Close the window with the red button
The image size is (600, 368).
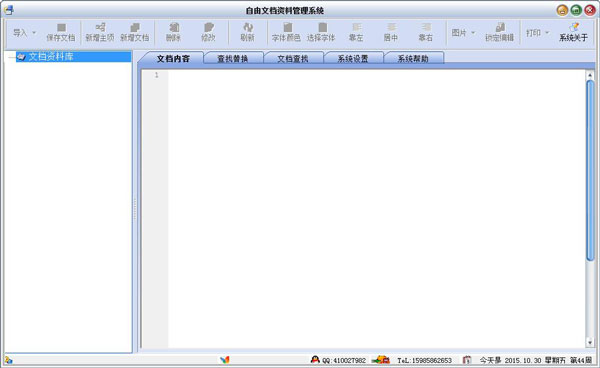pos(590,10)
